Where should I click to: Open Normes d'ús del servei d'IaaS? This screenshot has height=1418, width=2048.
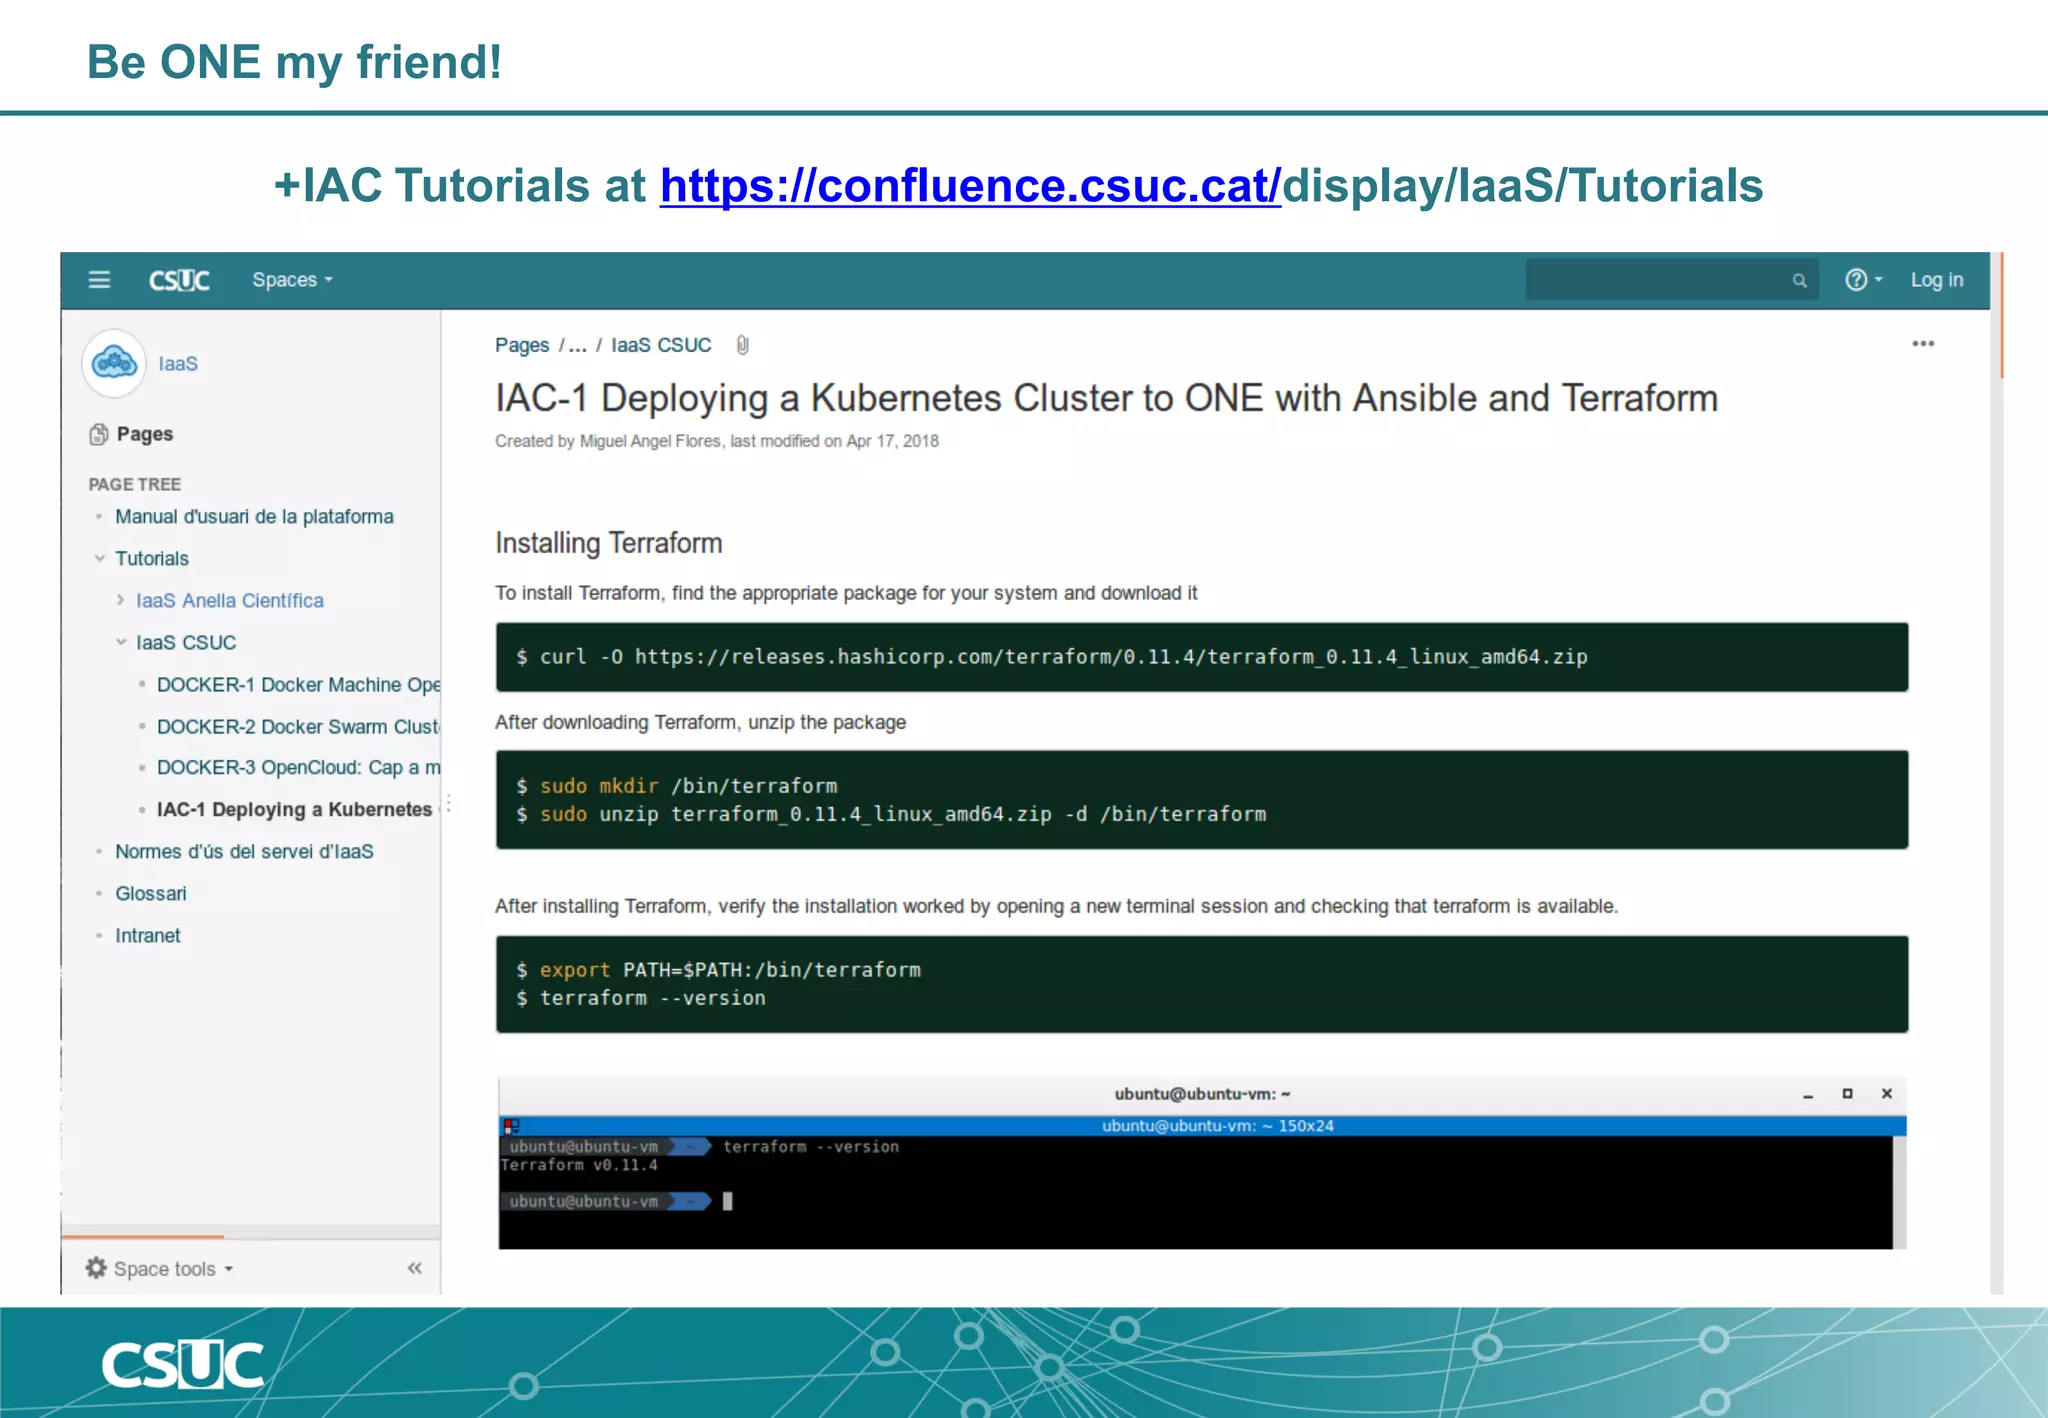[244, 852]
